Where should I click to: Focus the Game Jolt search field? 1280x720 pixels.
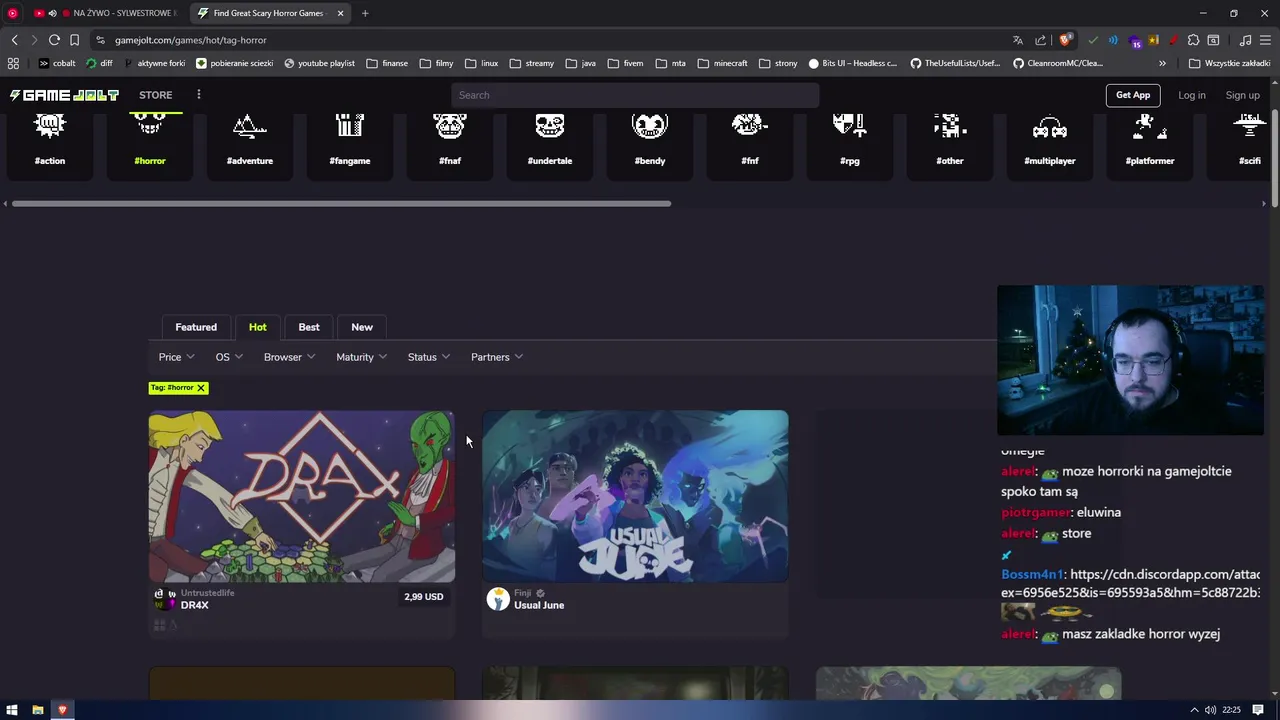coord(635,95)
